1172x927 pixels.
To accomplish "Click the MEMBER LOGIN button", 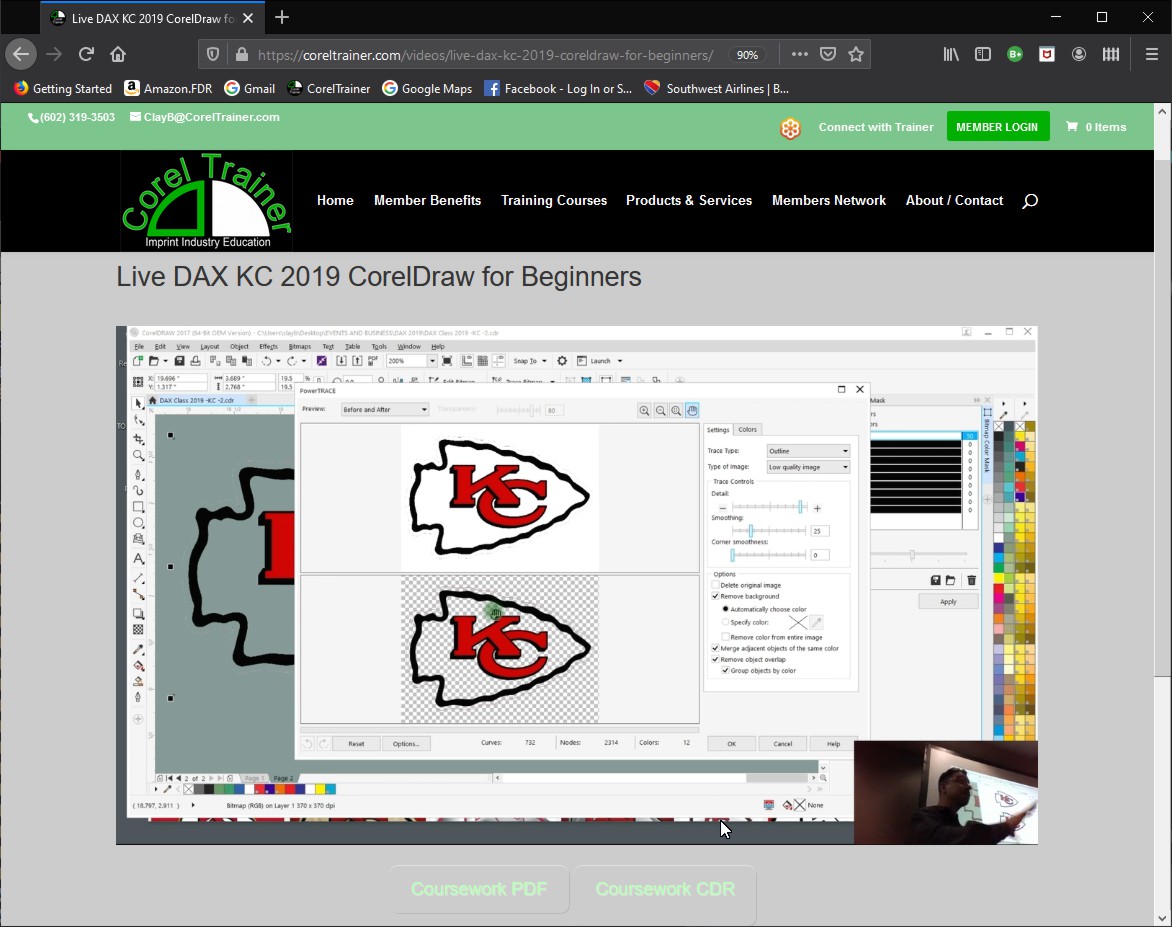I will click(x=997, y=127).
